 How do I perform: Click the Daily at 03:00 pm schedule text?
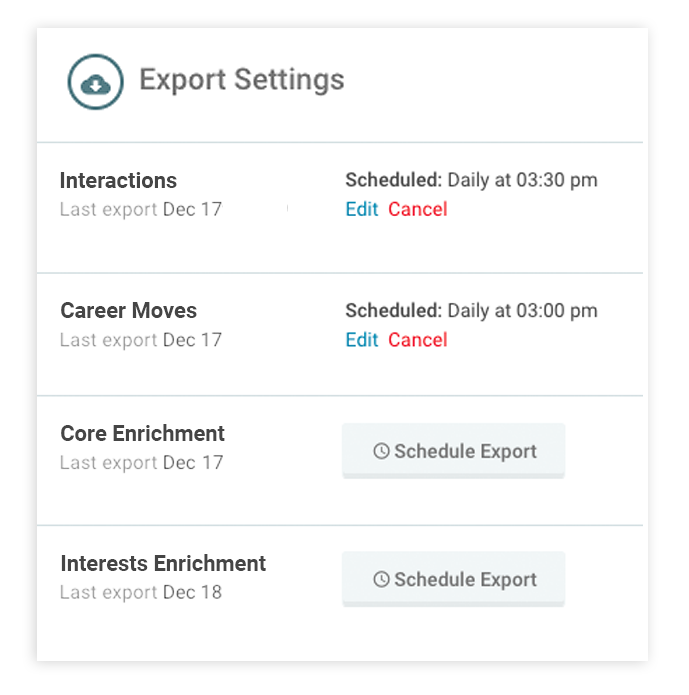pyautogui.click(x=522, y=311)
